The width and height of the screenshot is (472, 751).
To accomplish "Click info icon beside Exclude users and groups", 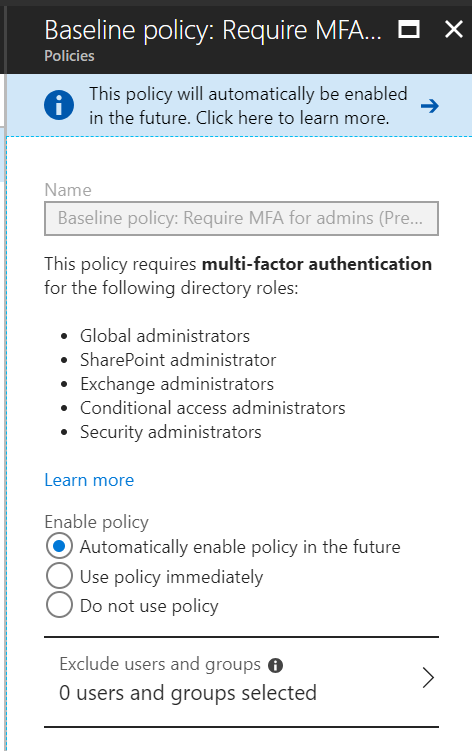I will [276, 665].
